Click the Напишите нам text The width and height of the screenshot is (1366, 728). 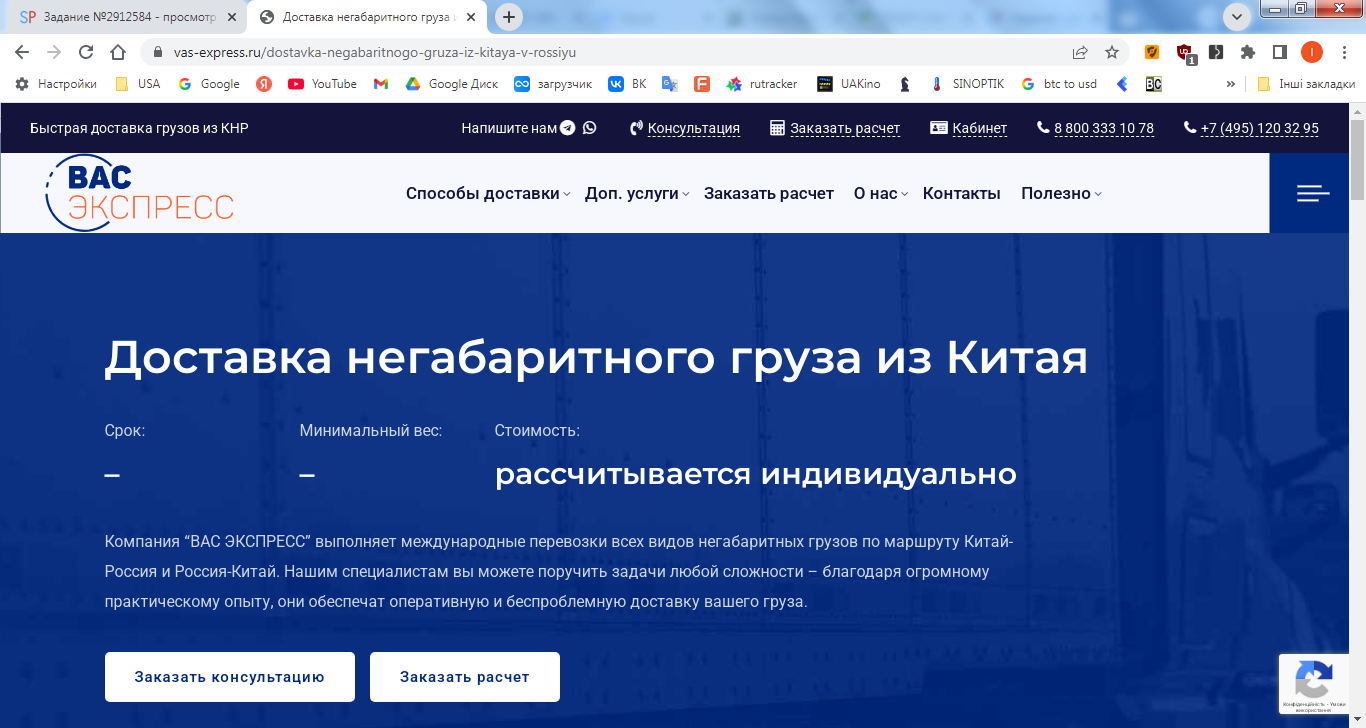tap(509, 128)
